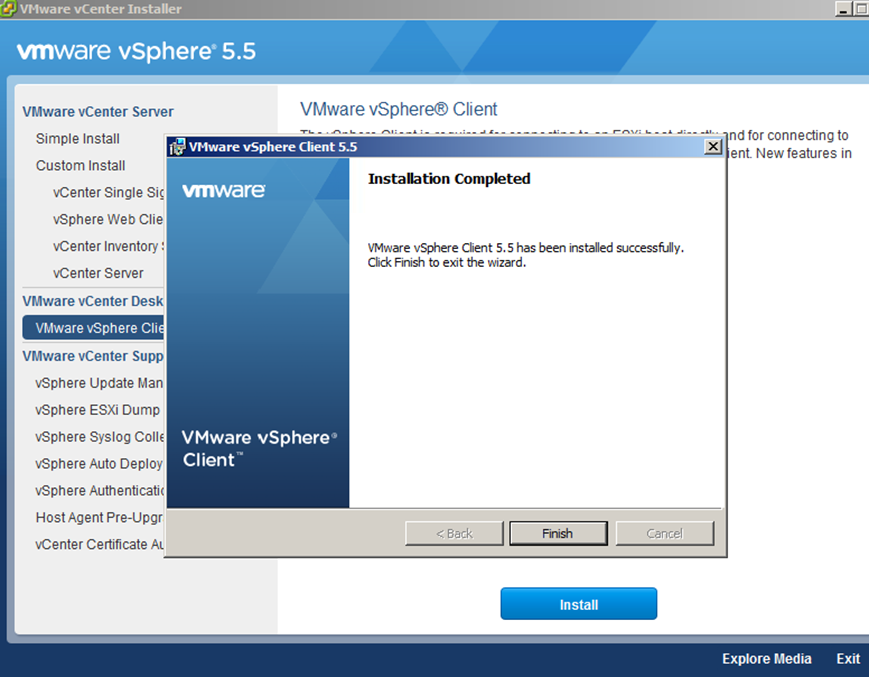Select Simple Install in the sidebar
Image resolution: width=869 pixels, height=677 pixels.
[78, 139]
